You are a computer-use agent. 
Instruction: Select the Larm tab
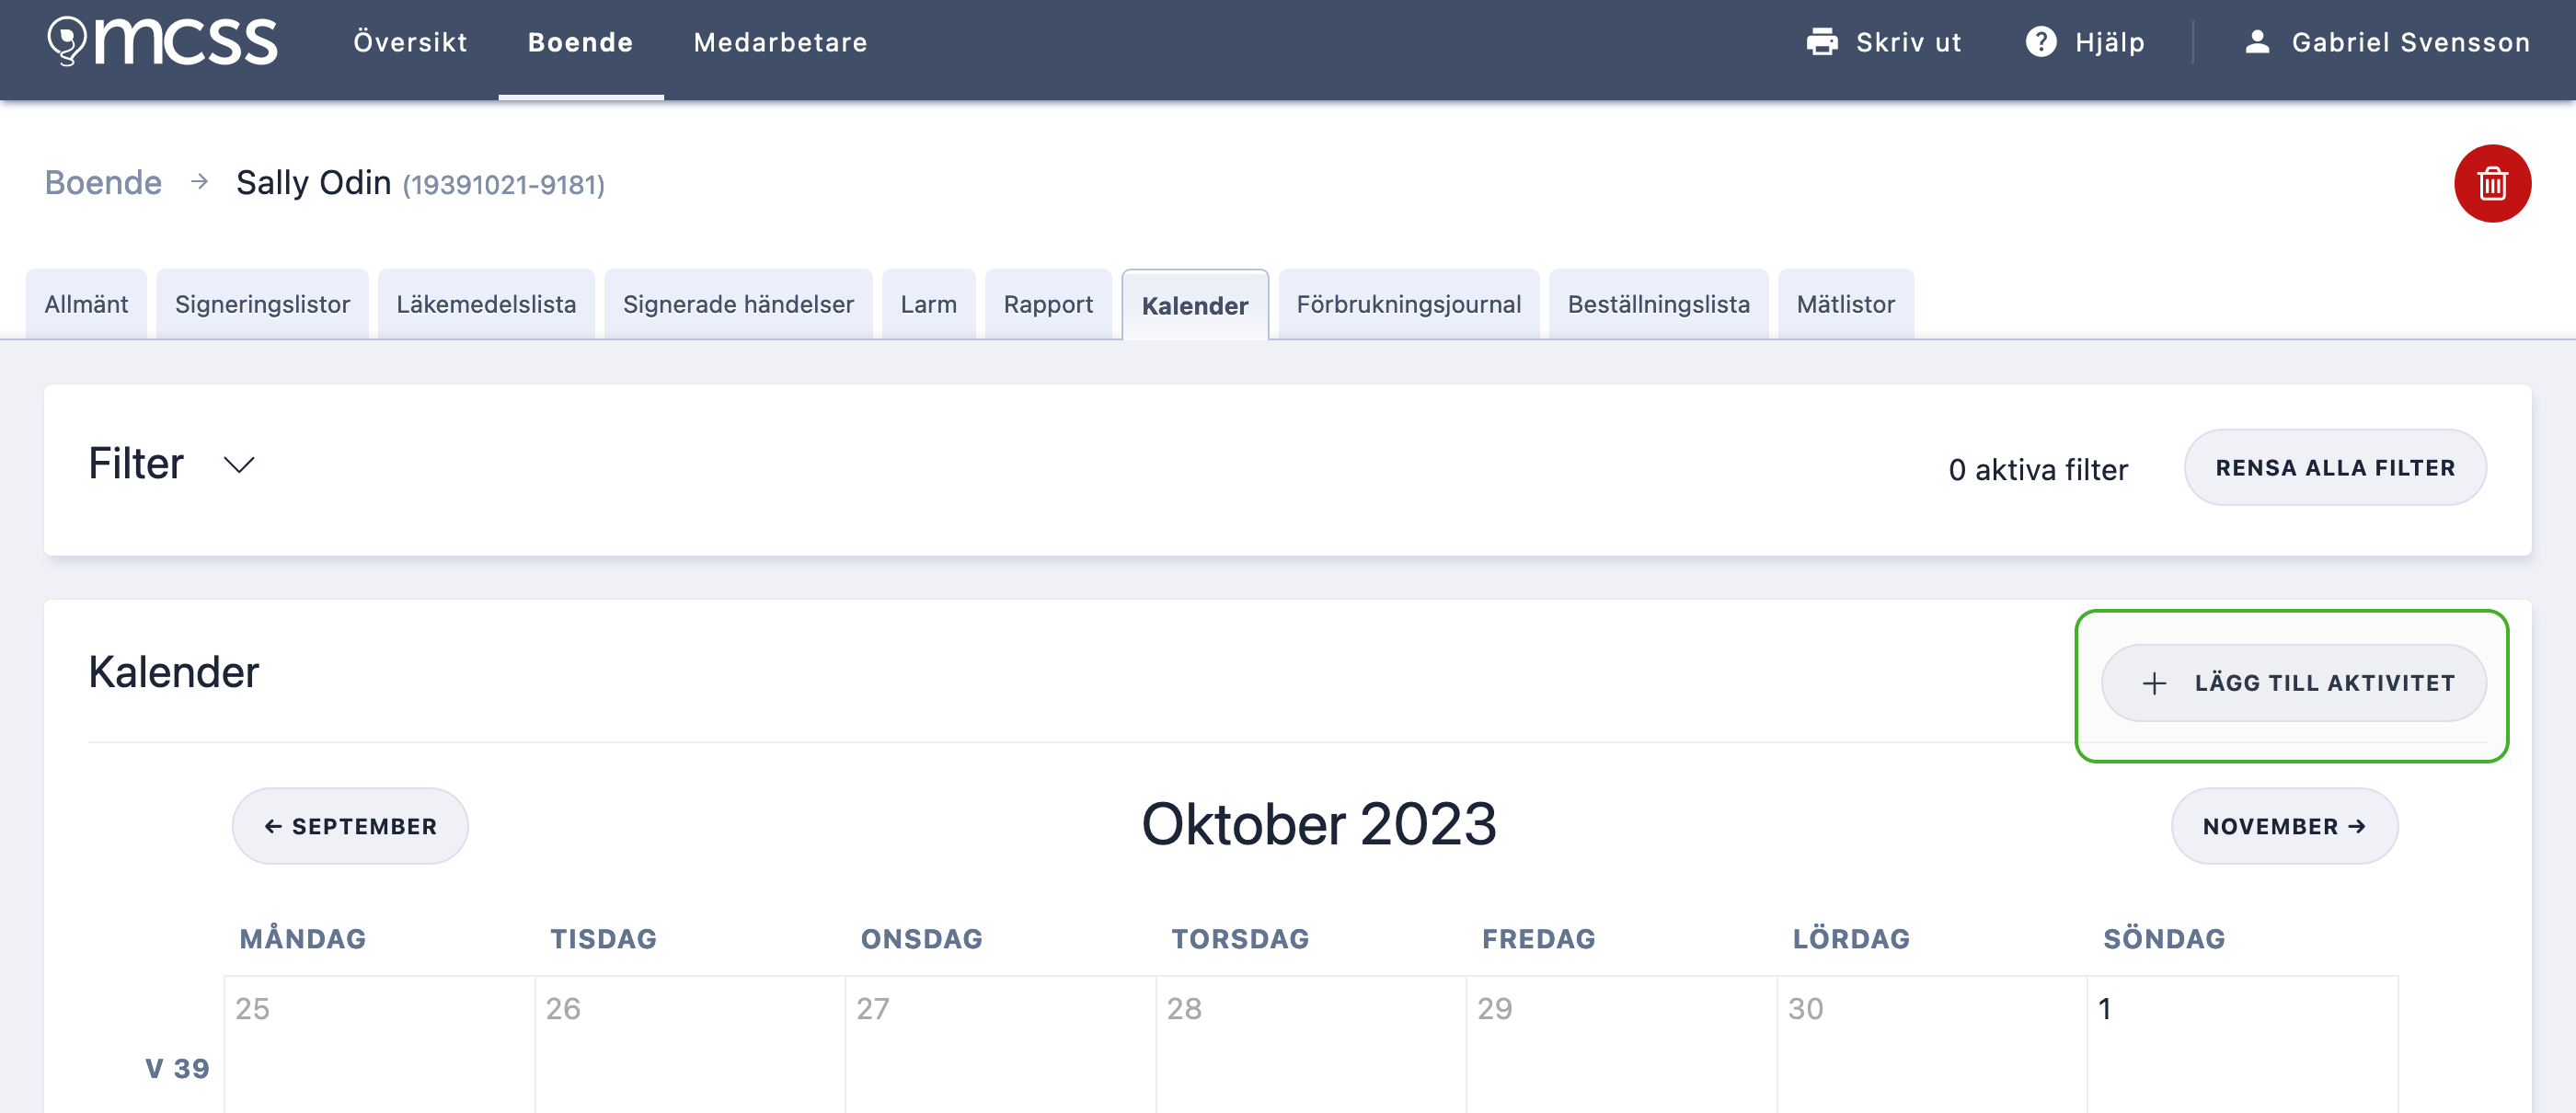[x=928, y=304]
